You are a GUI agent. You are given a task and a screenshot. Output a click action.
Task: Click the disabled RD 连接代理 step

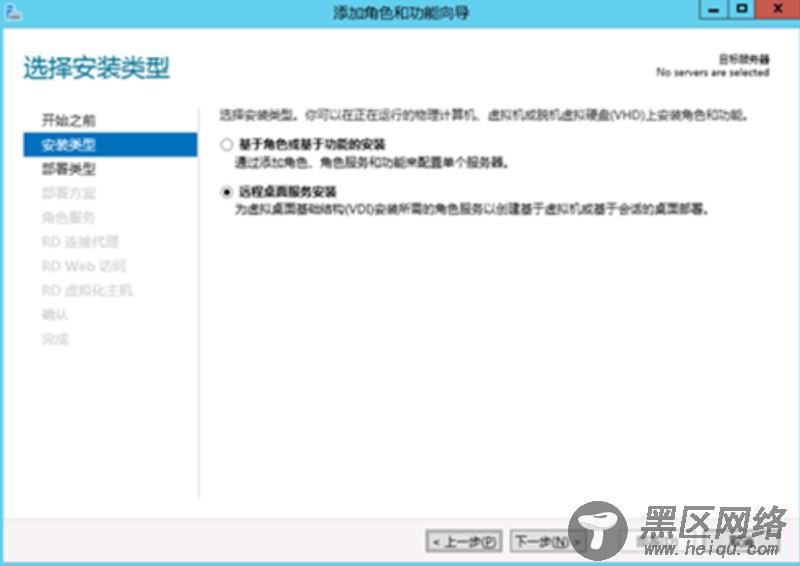point(80,242)
